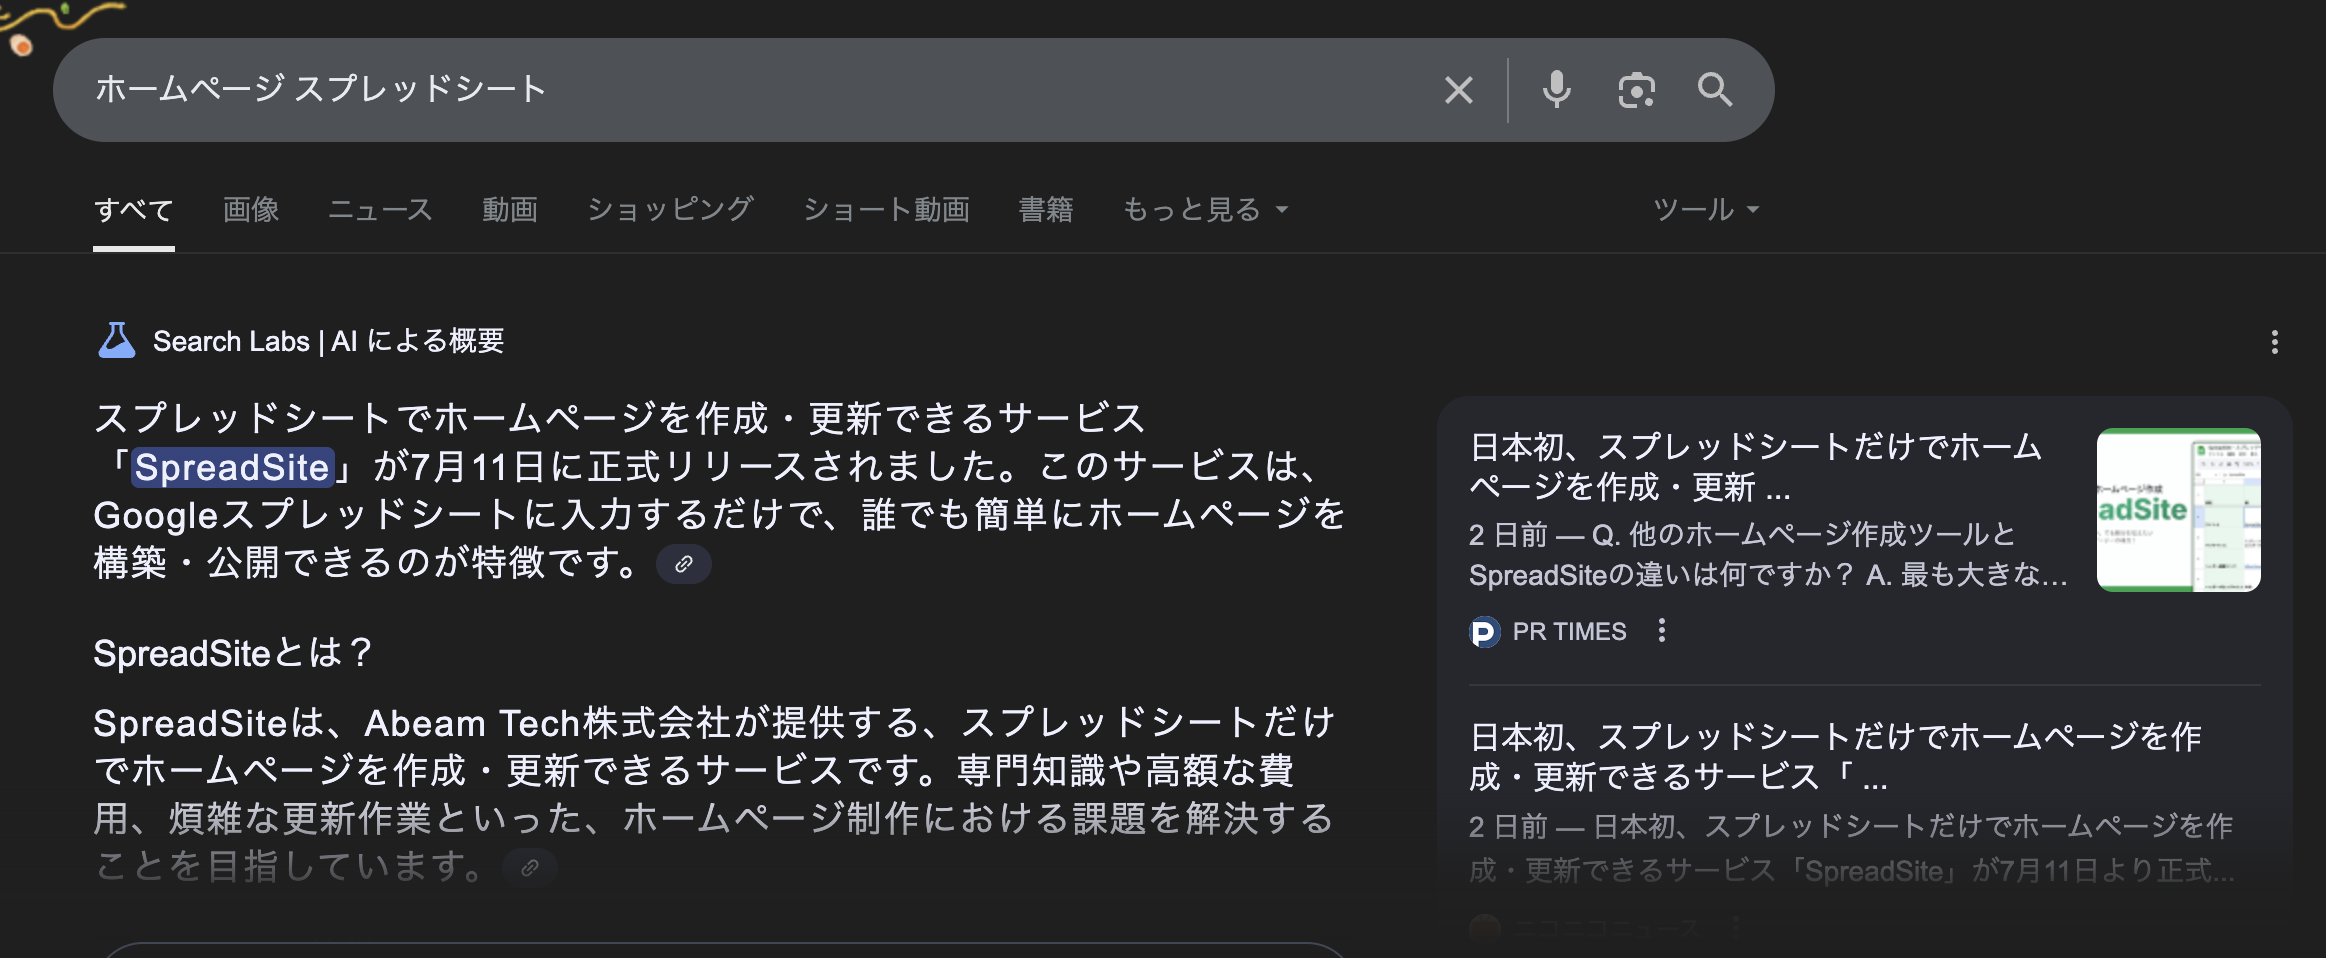
Task: Open Google Lens image search icon
Action: (x=1636, y=90)
